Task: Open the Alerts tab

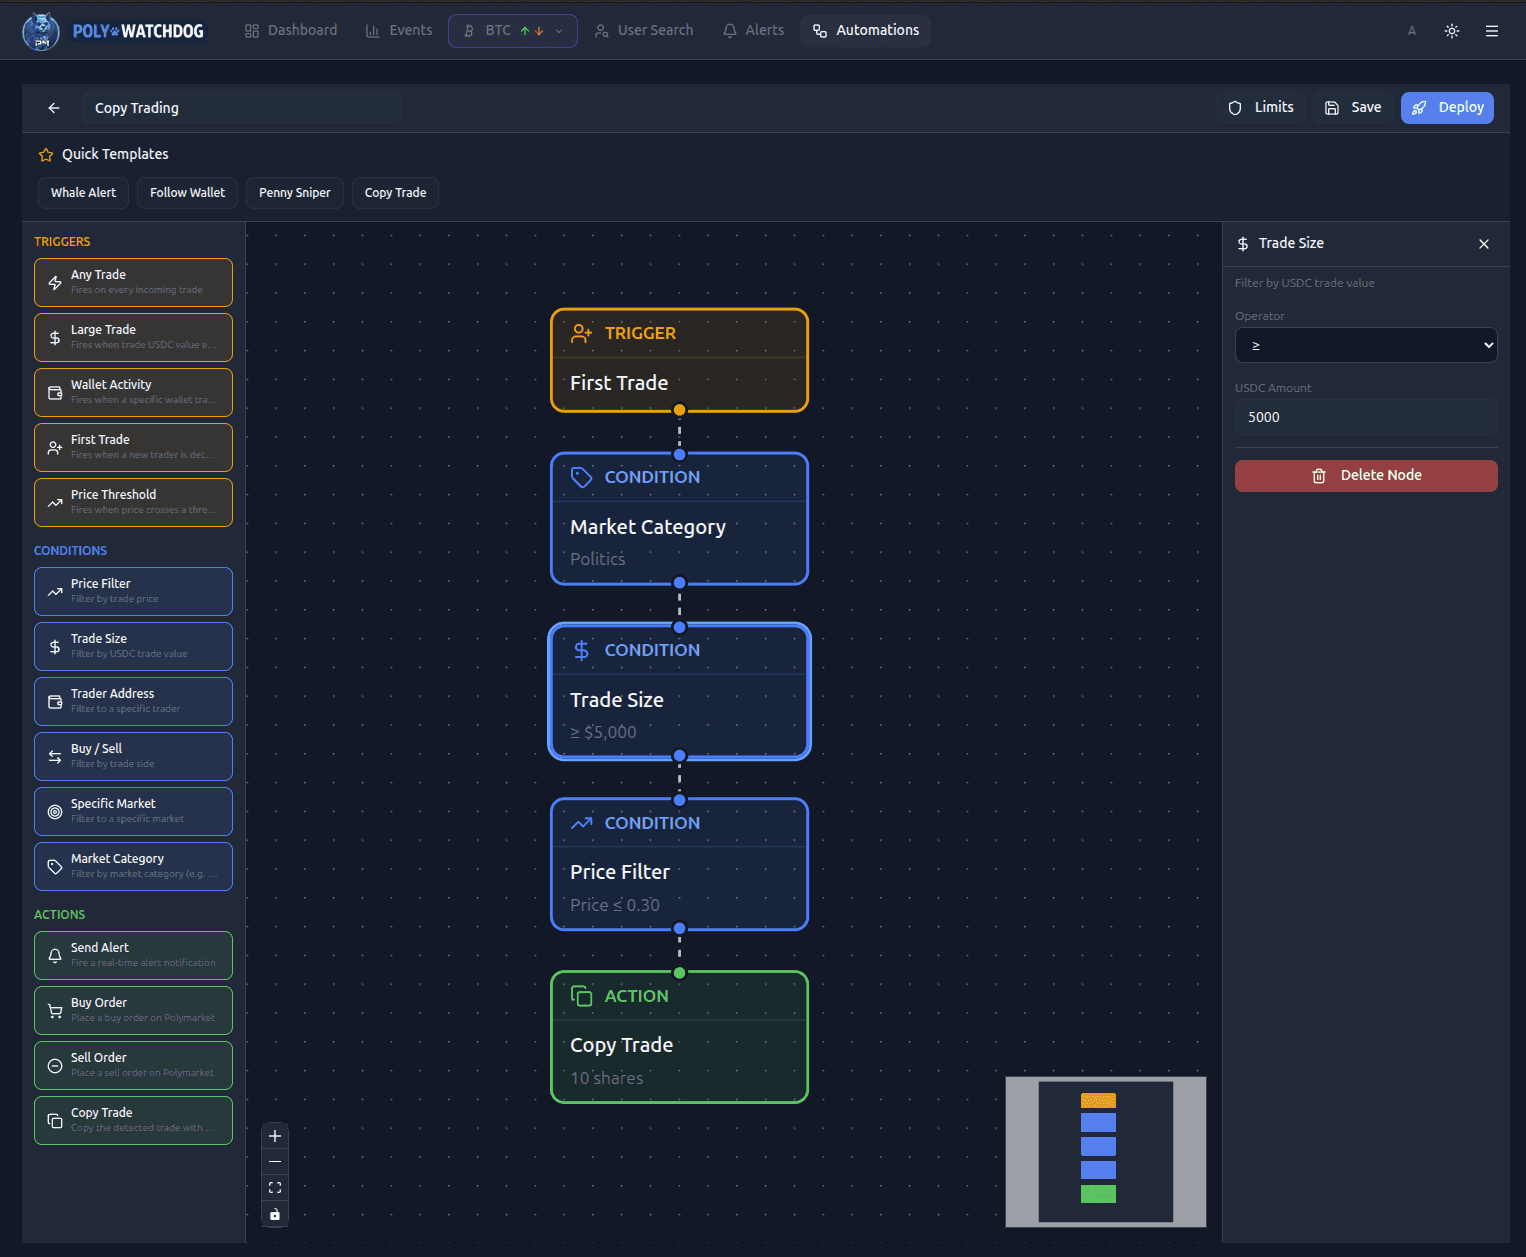Action: (x=754, y=31)
